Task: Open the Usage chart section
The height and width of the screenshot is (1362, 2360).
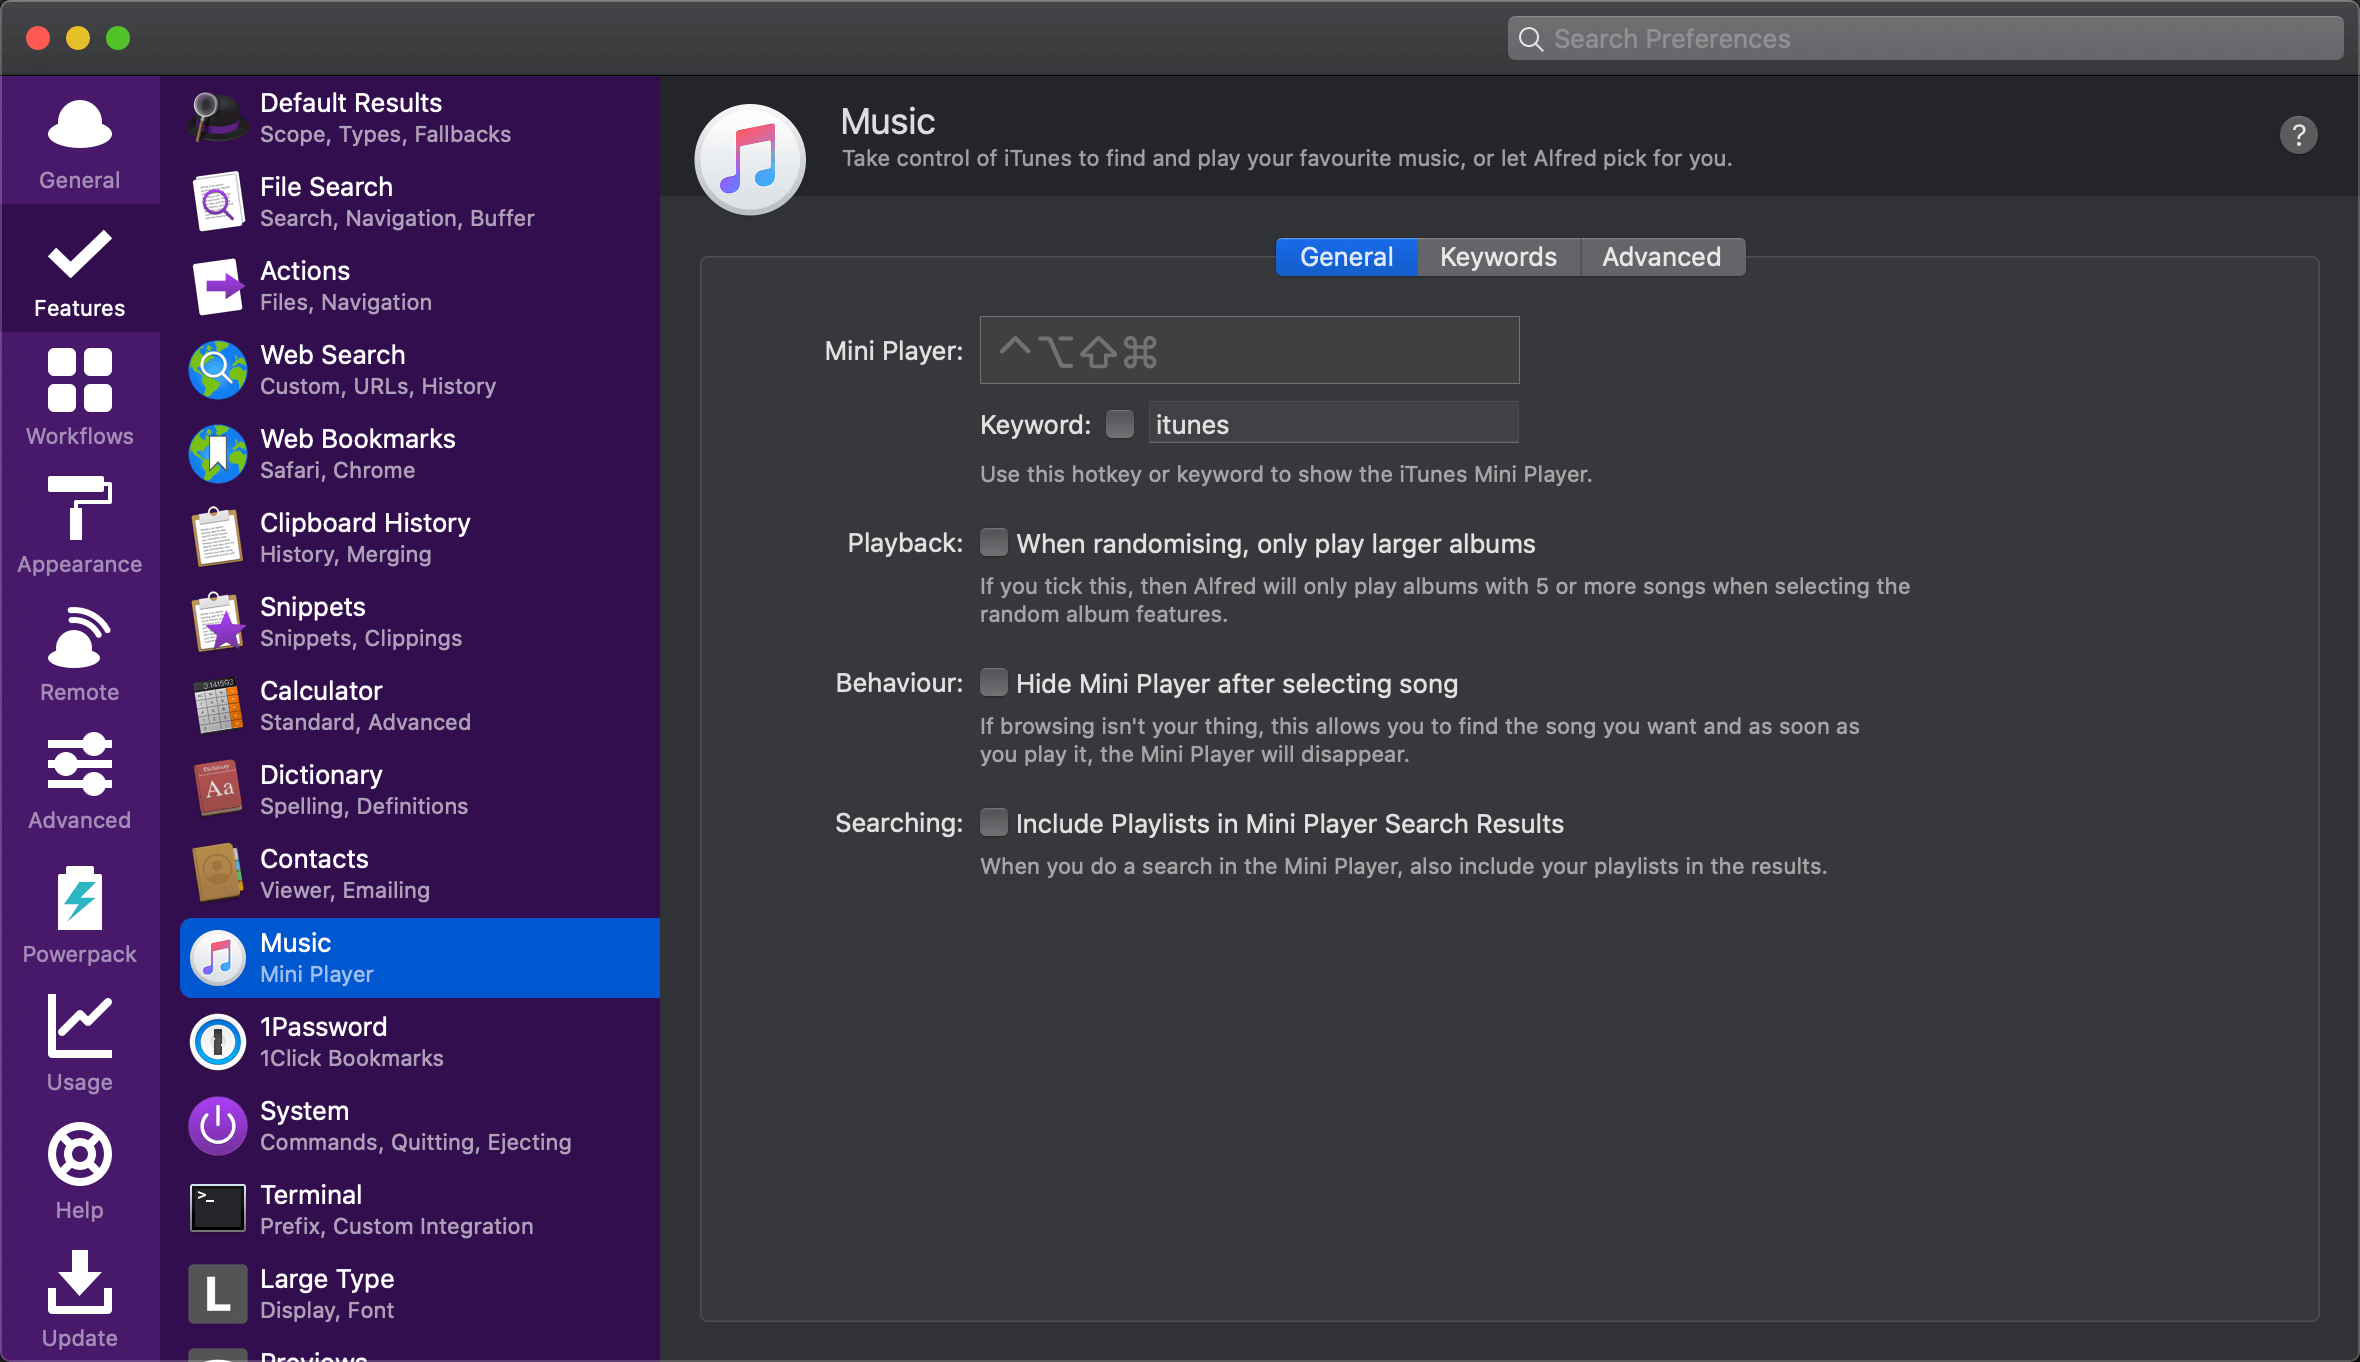Action: (80, 1043)
